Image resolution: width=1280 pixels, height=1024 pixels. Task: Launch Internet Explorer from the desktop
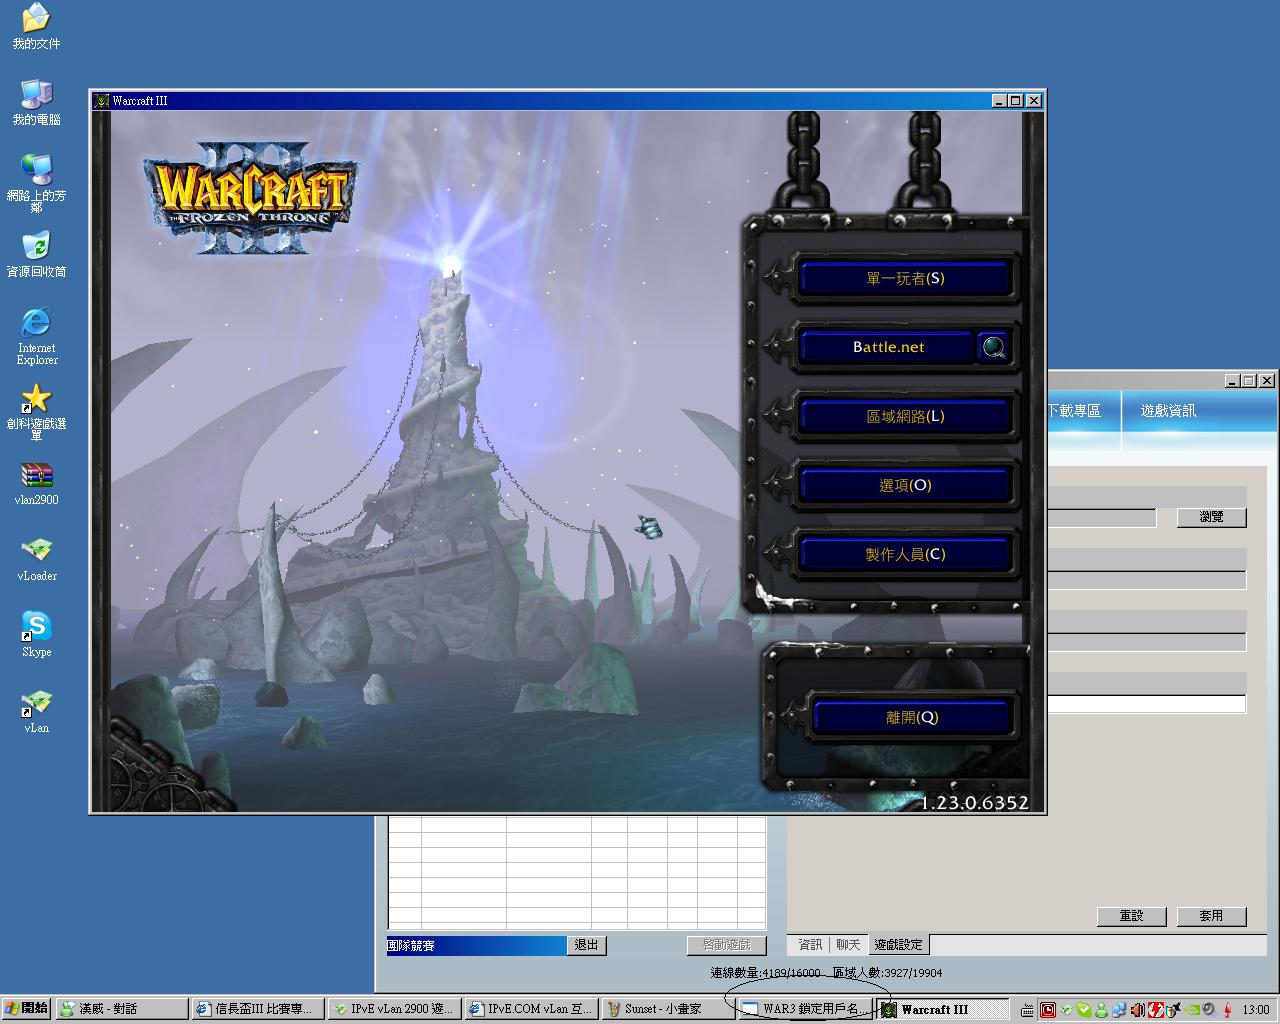[x=36, y=335]
